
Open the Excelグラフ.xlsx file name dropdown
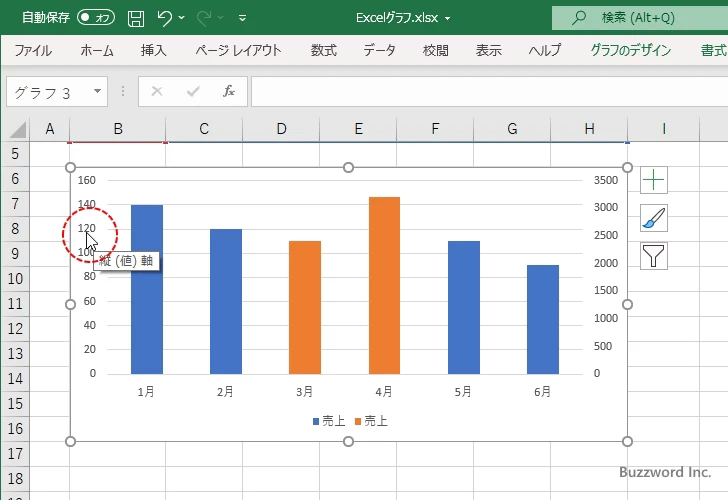click(x=448, y=18)
